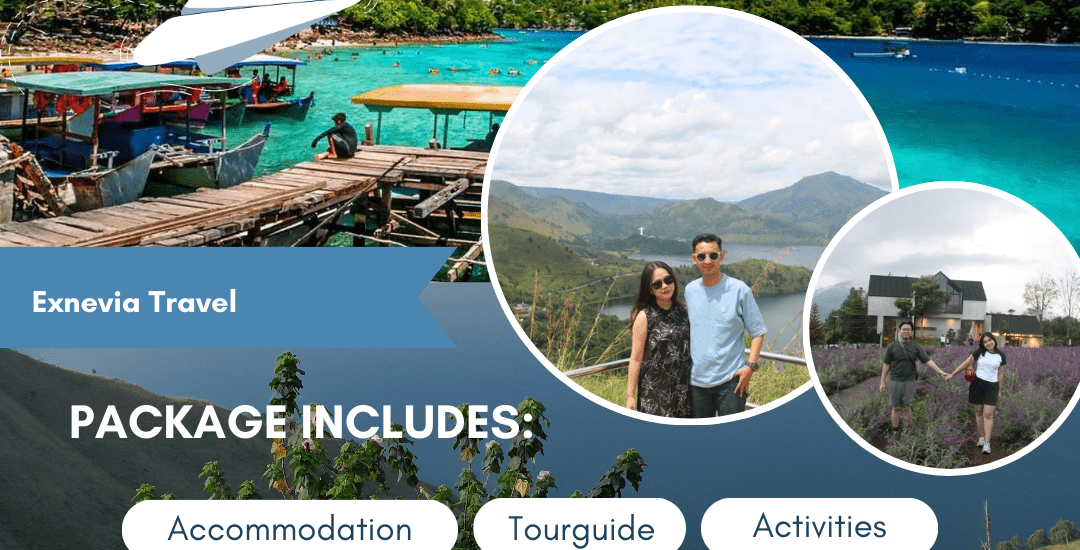Screen dimensions: 1080x550
Task: Click the white cross on the hill
Action: pyautogui.click(x=642, y=231)
